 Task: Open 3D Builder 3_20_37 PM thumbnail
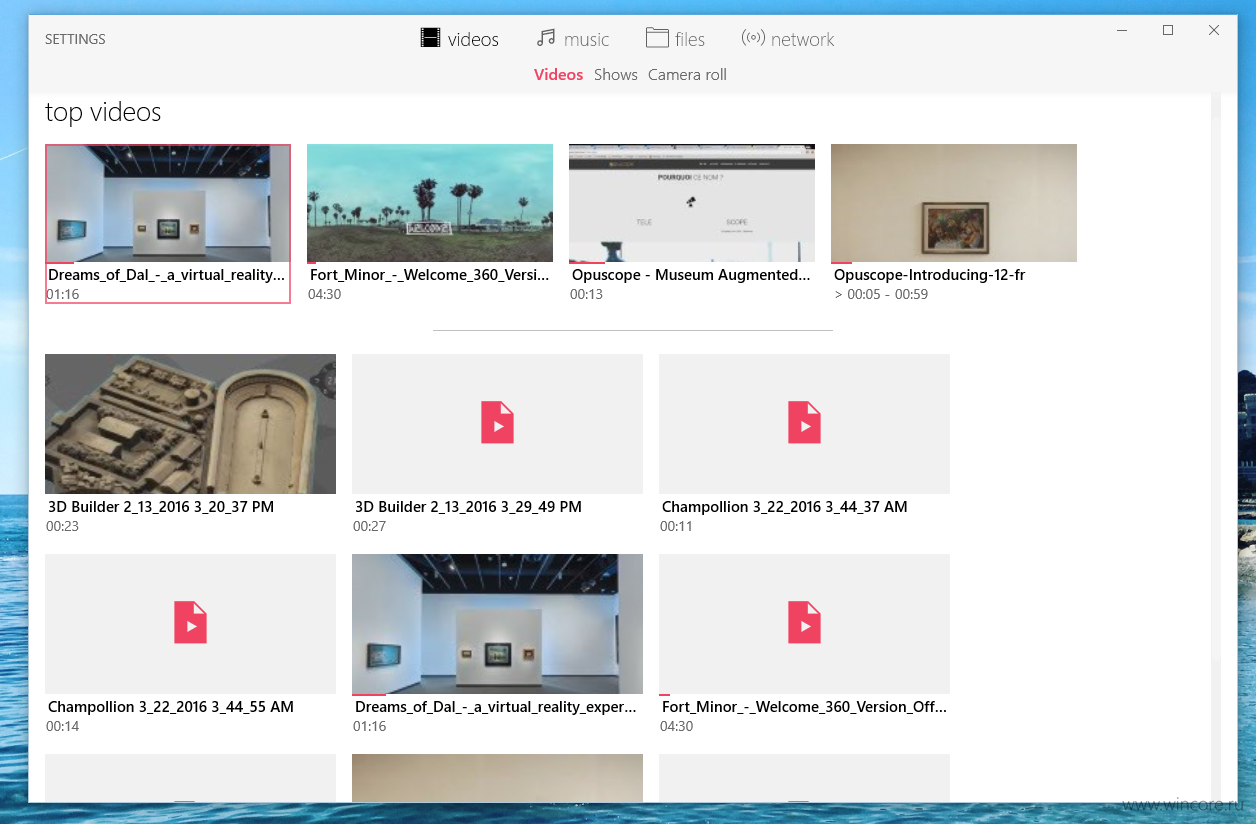click(190, 424)
